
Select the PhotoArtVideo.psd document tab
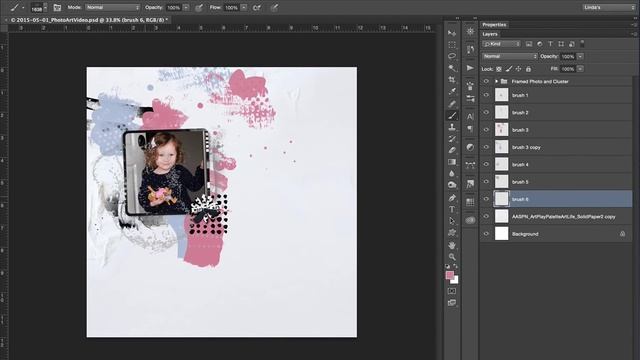coord(88,20)
